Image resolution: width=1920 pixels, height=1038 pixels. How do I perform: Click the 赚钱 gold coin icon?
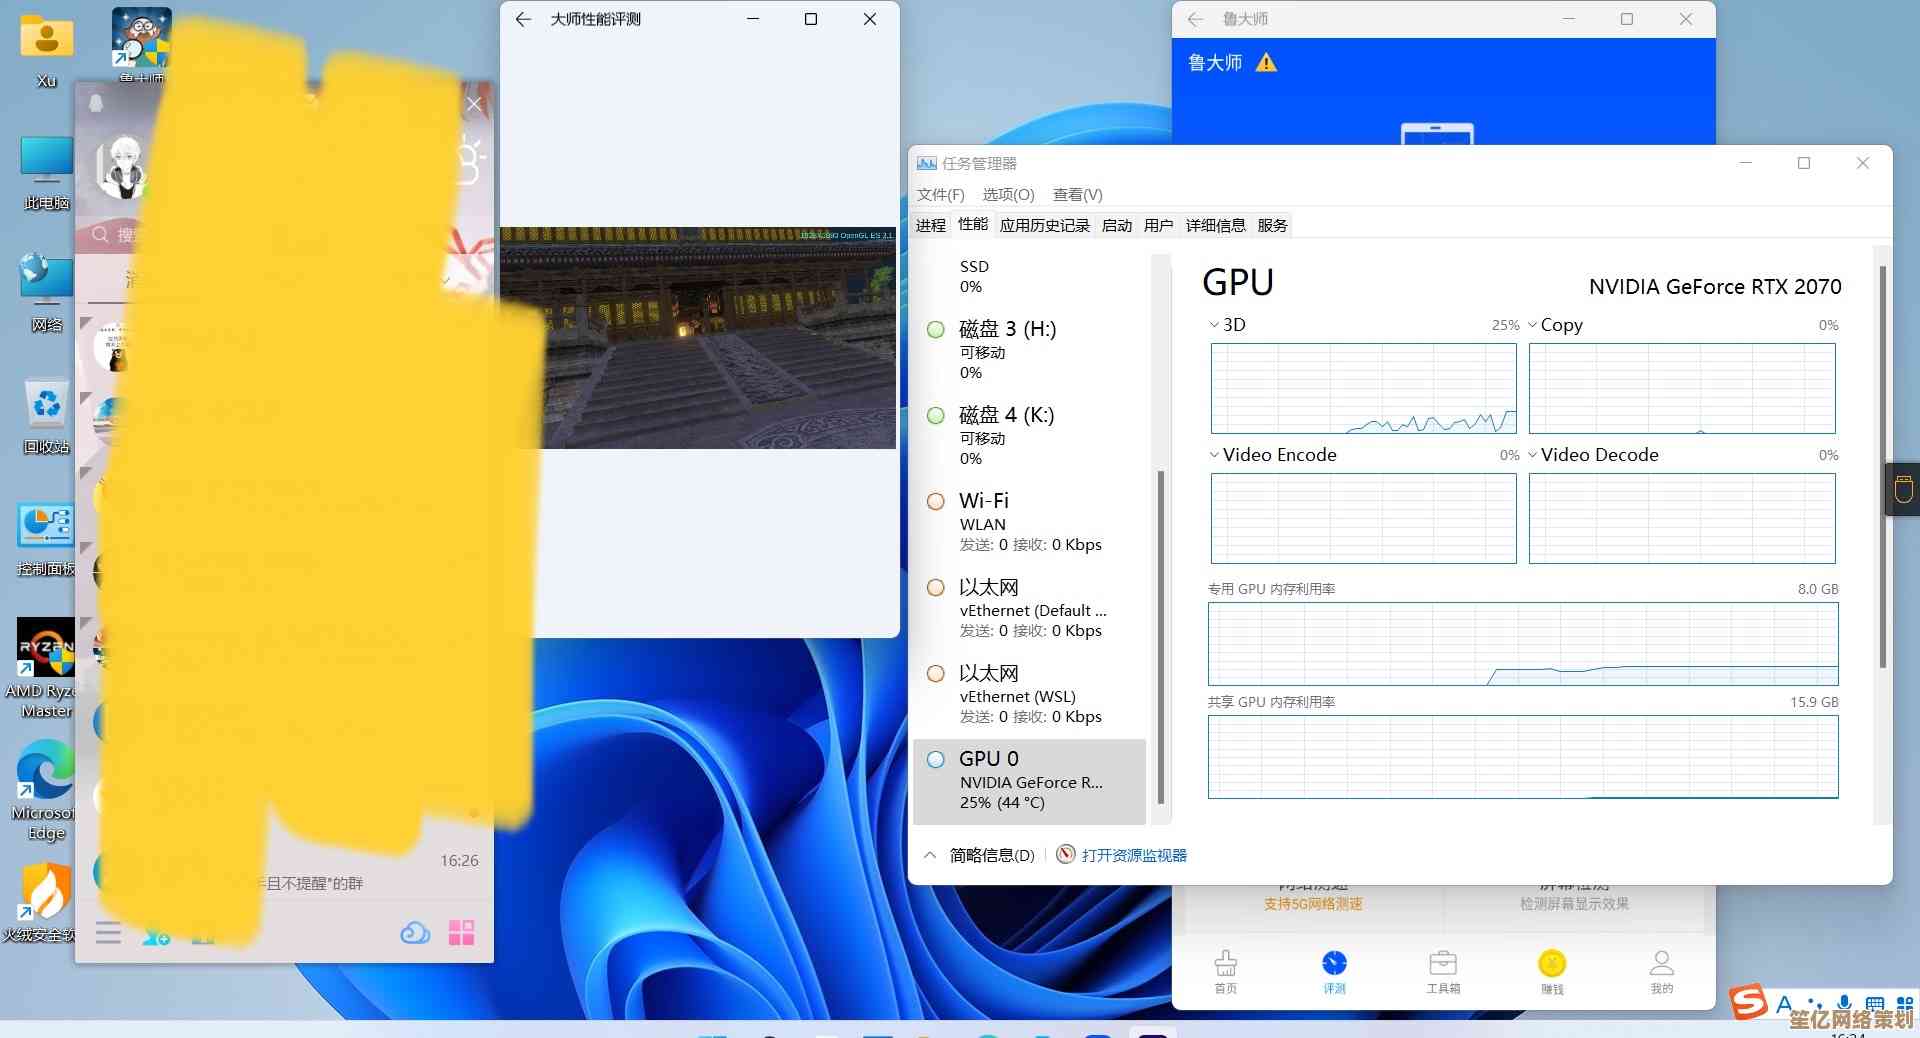tap(1551, 964)
